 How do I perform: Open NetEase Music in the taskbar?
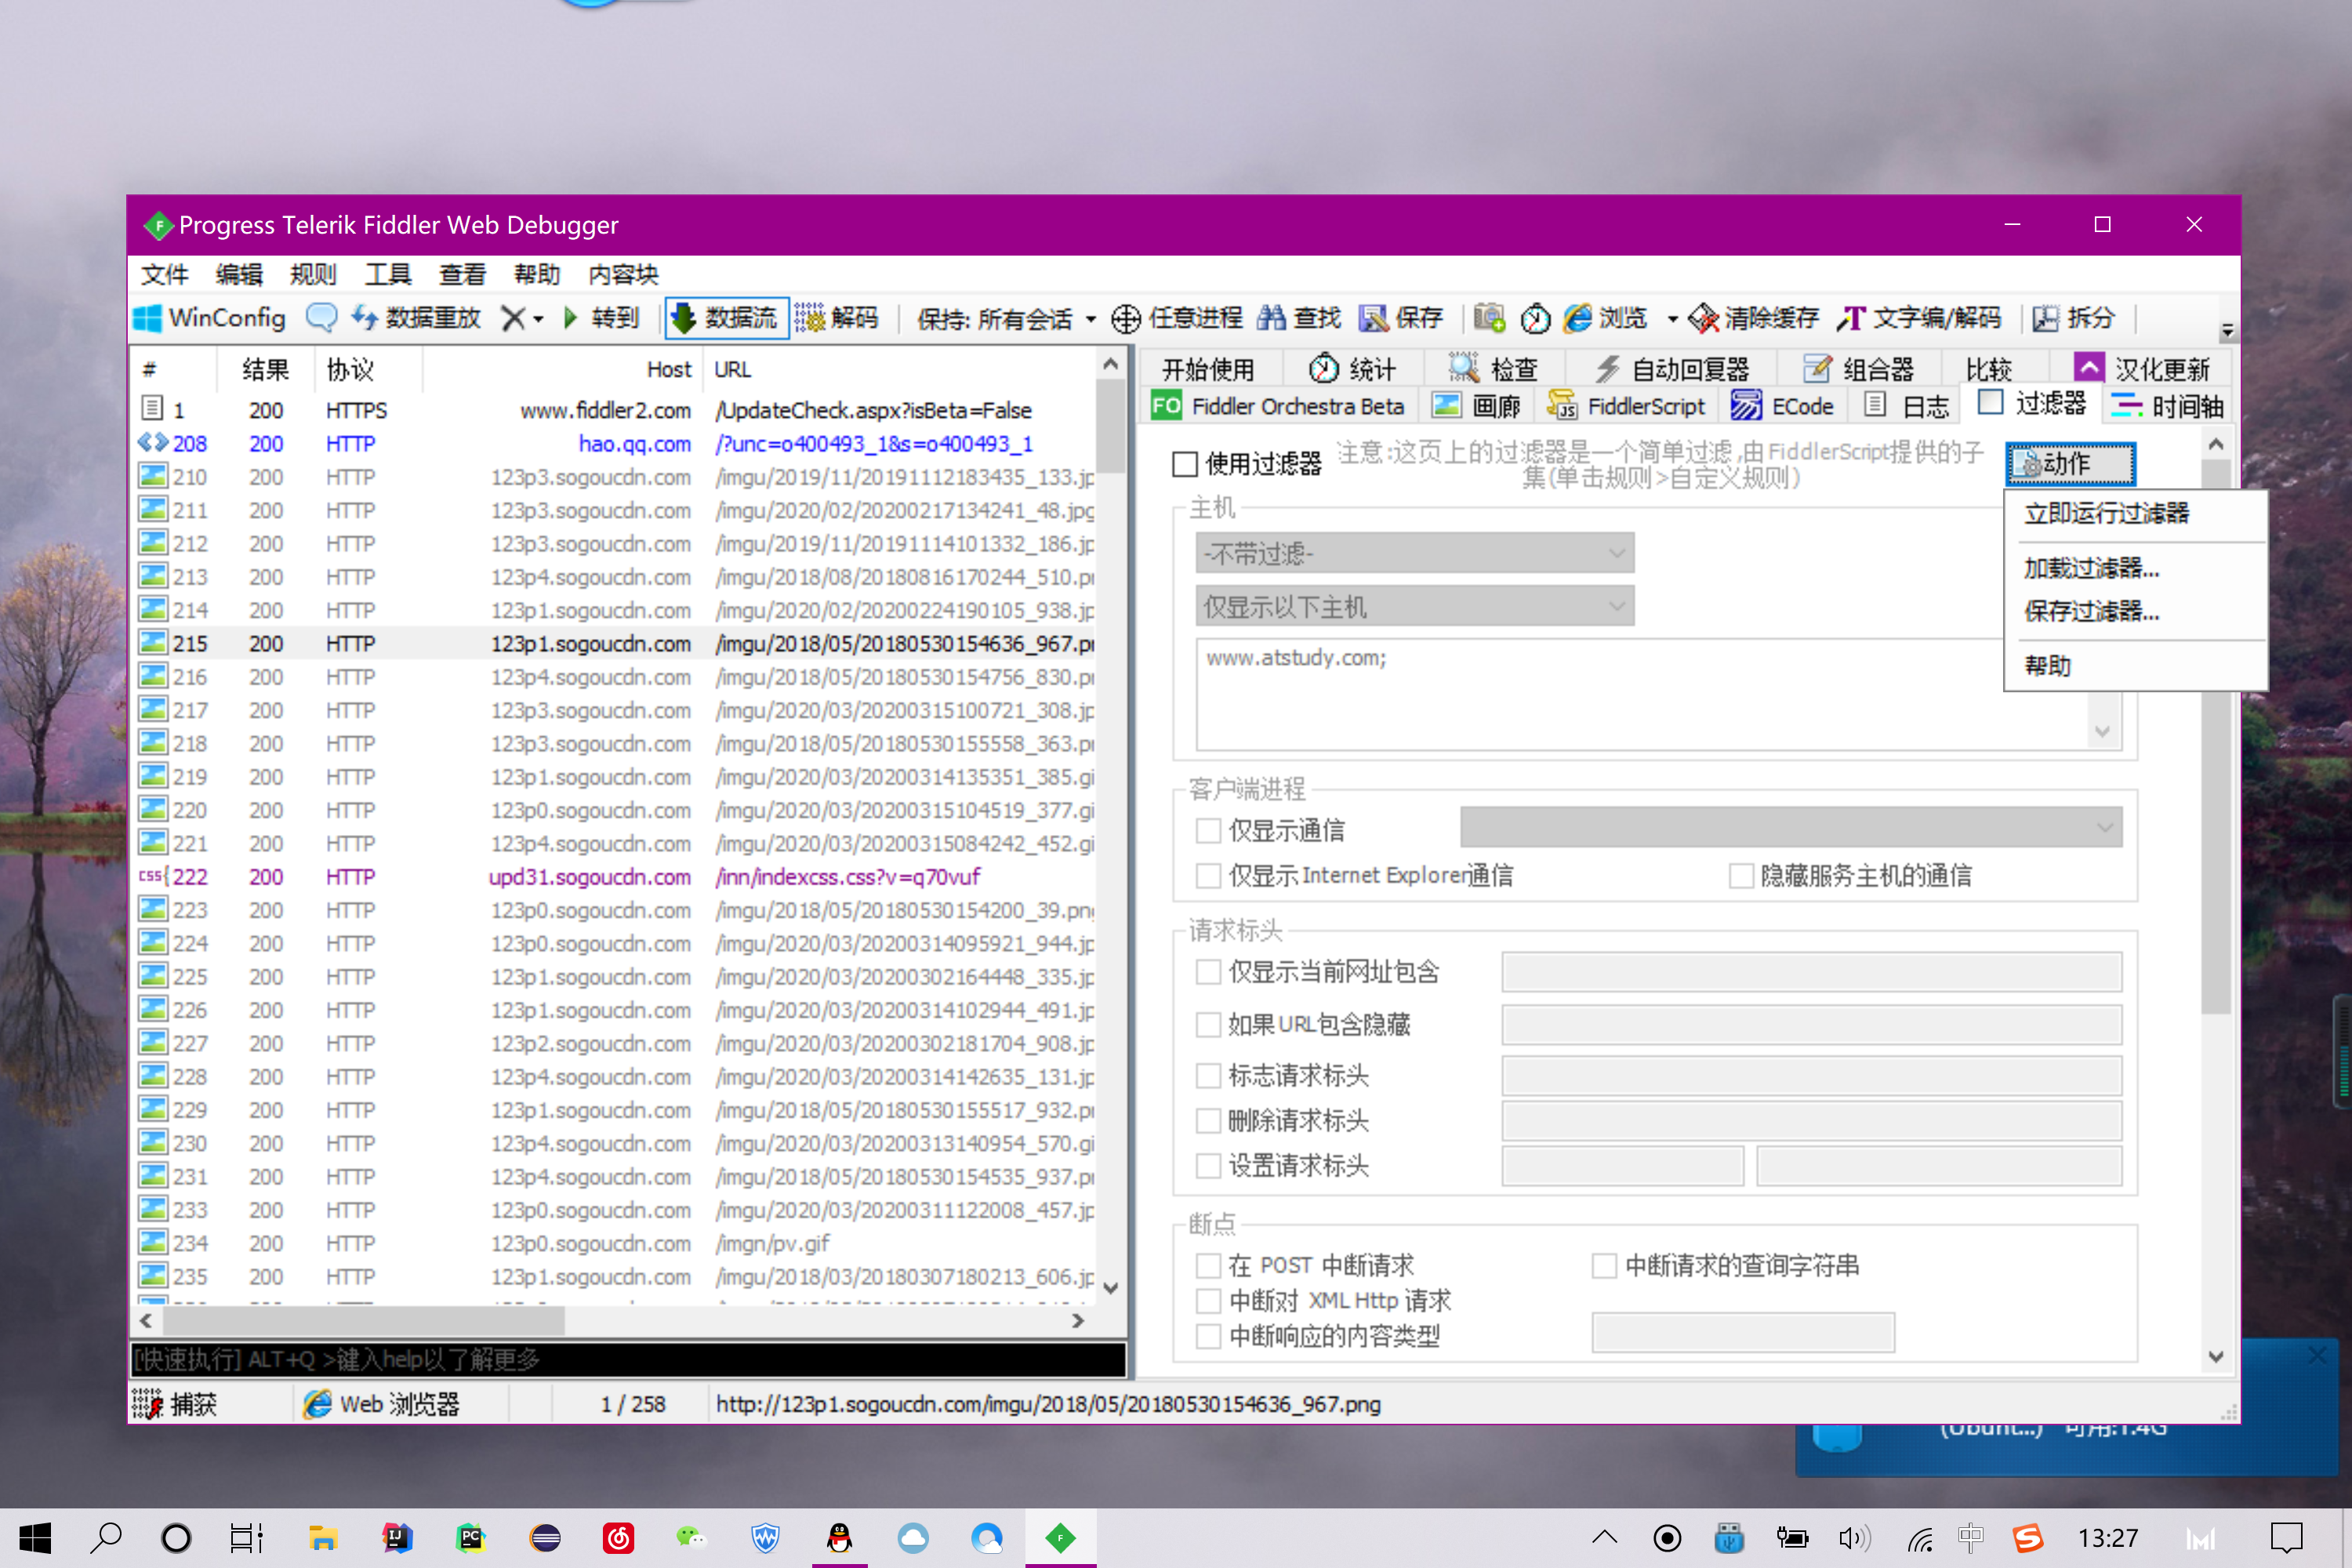point(618,1537)
